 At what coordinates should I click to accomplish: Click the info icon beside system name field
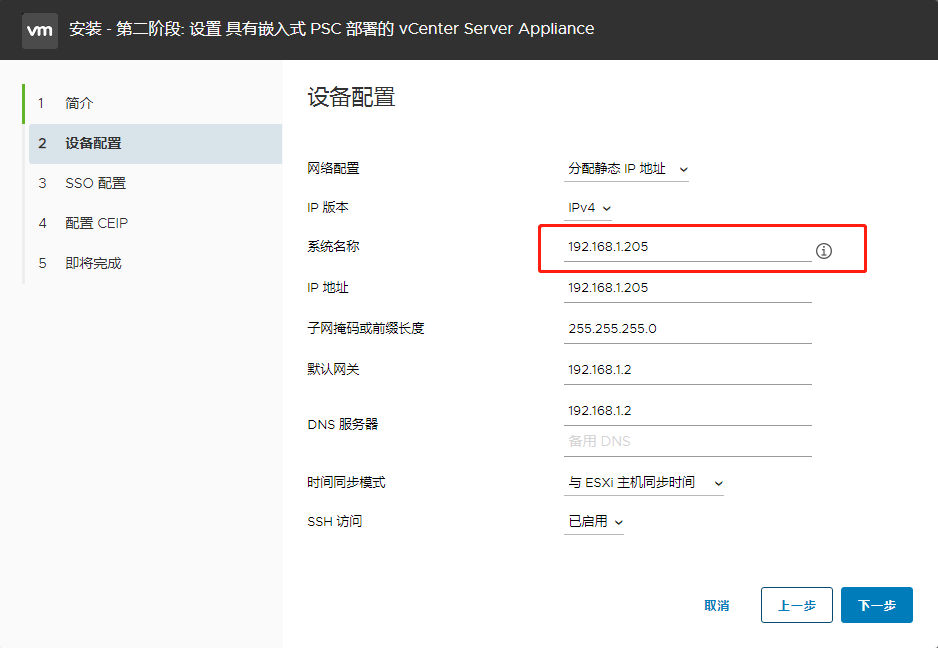pyautogui.click(x=824, y=251)
